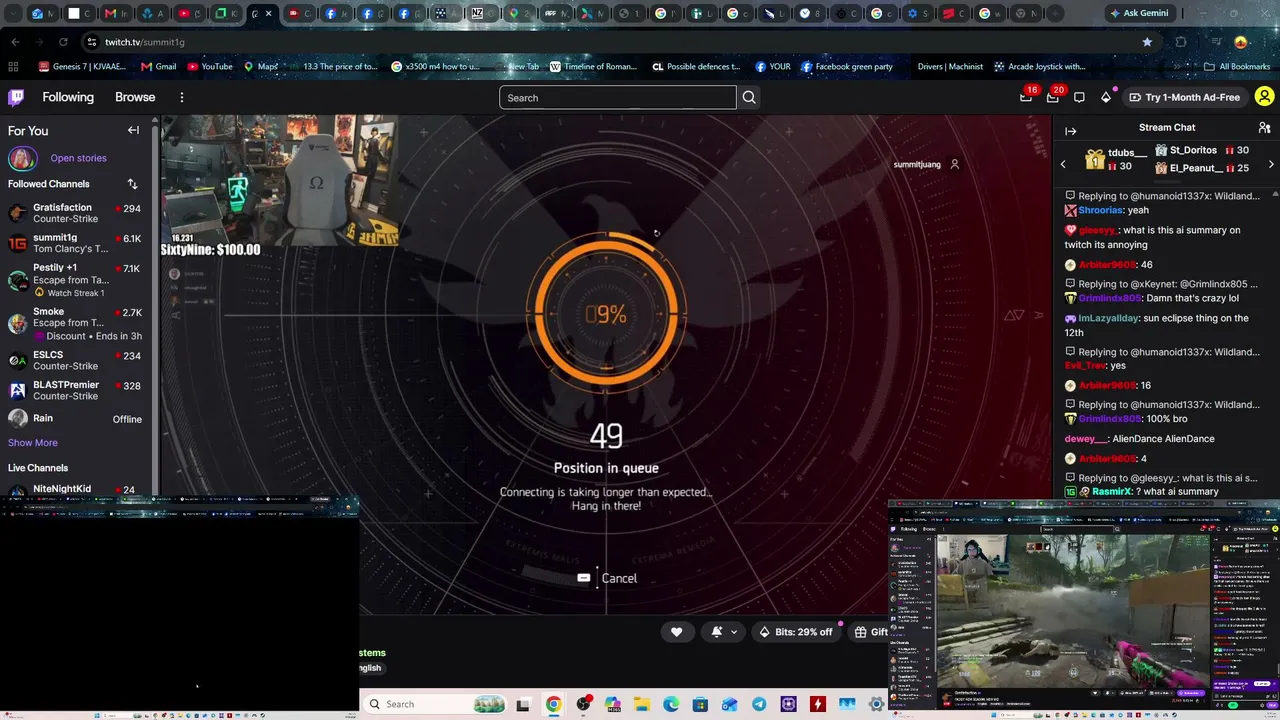Toggle the bell notification button
The width and height of the screenshot is (1280, 720).
click(717, 632)
